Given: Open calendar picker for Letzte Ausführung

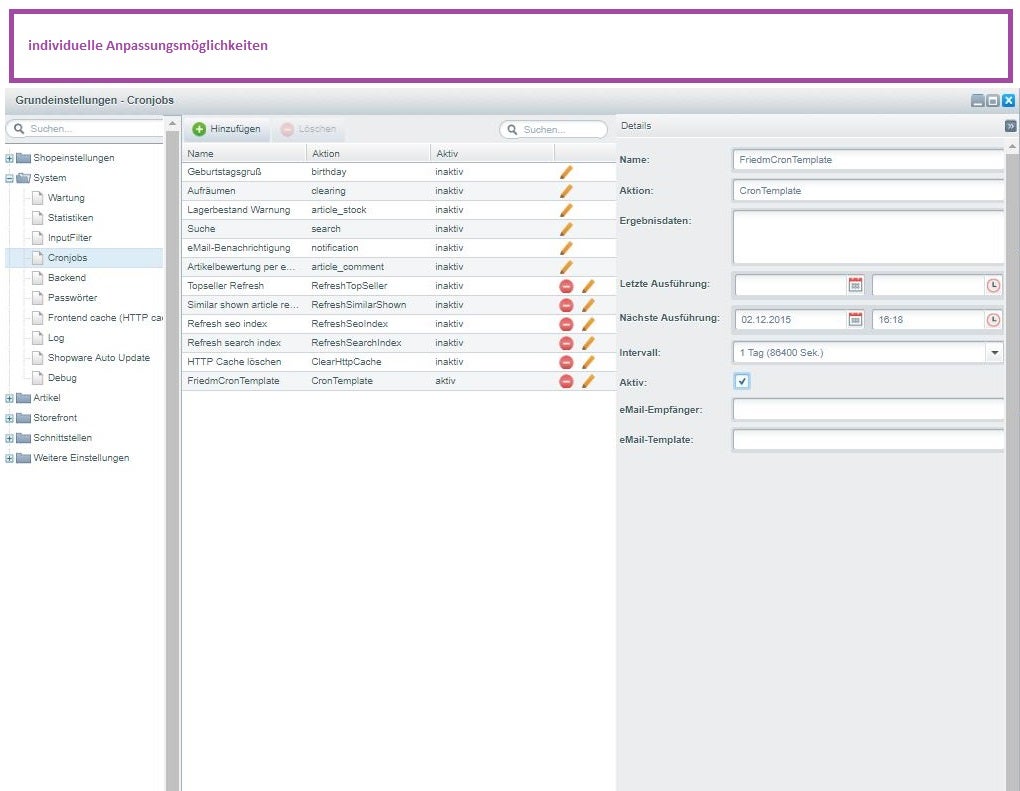Looking at the screenshot, I should click(x=855, y=285).
